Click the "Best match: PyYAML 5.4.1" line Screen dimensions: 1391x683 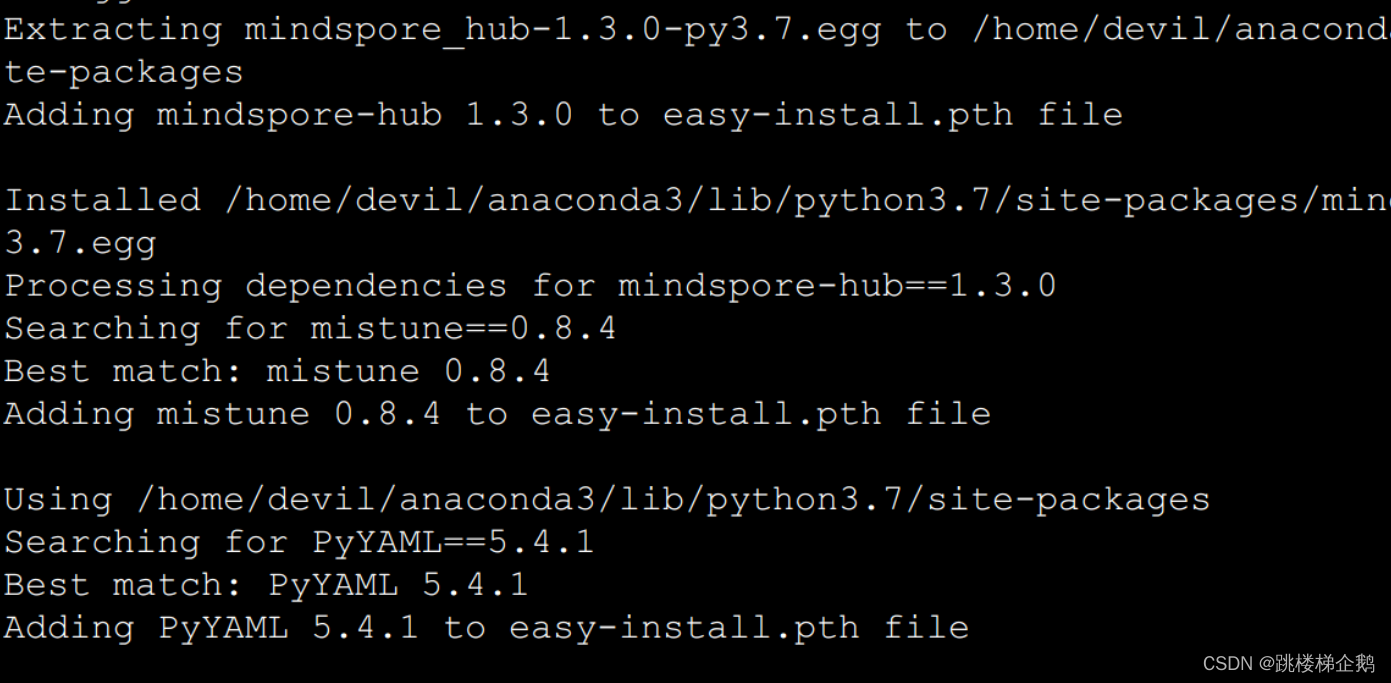[266, 585]
